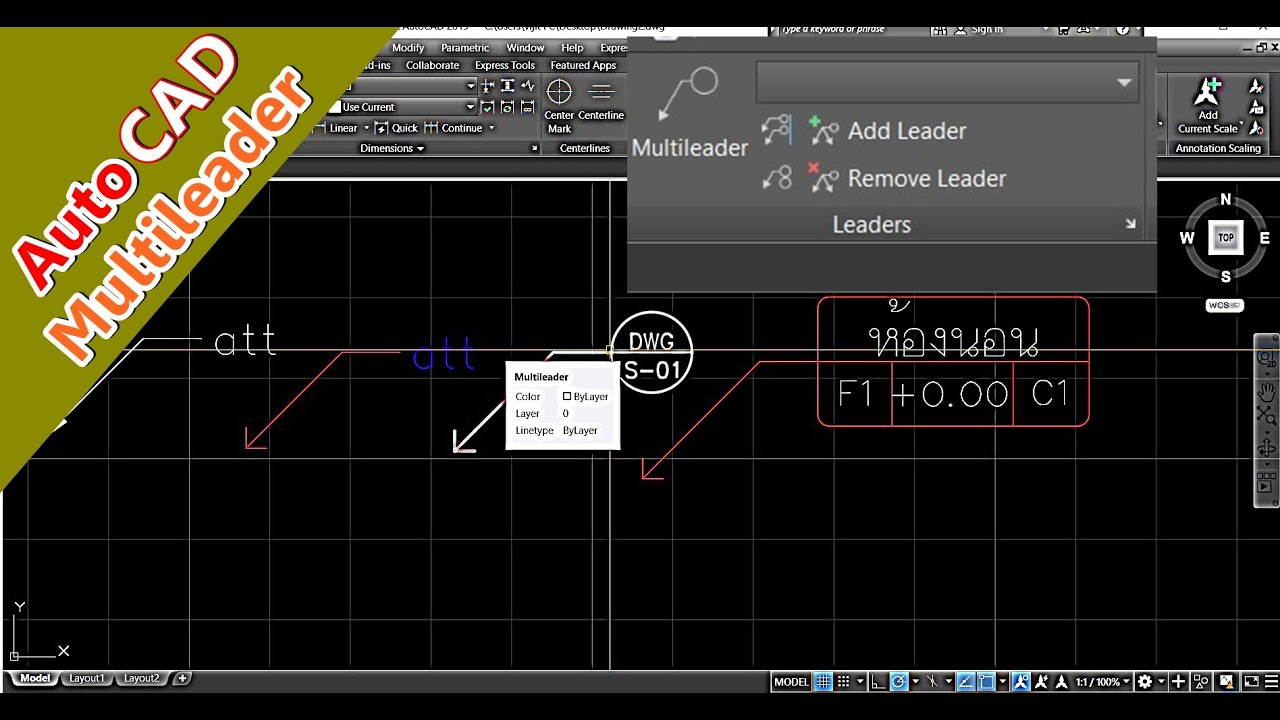Click the dimension Jogged Linear icon

coord(528,86)
